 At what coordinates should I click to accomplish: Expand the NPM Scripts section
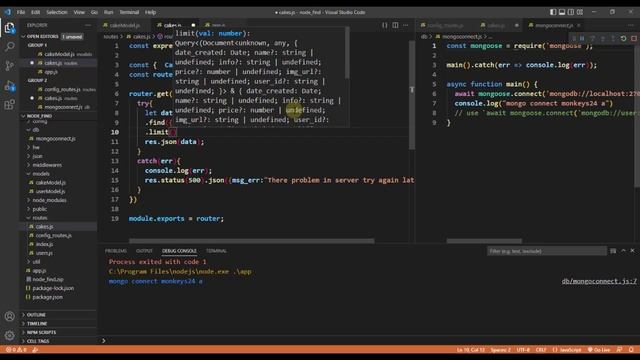pyautogui.click(x=58, y=332)
